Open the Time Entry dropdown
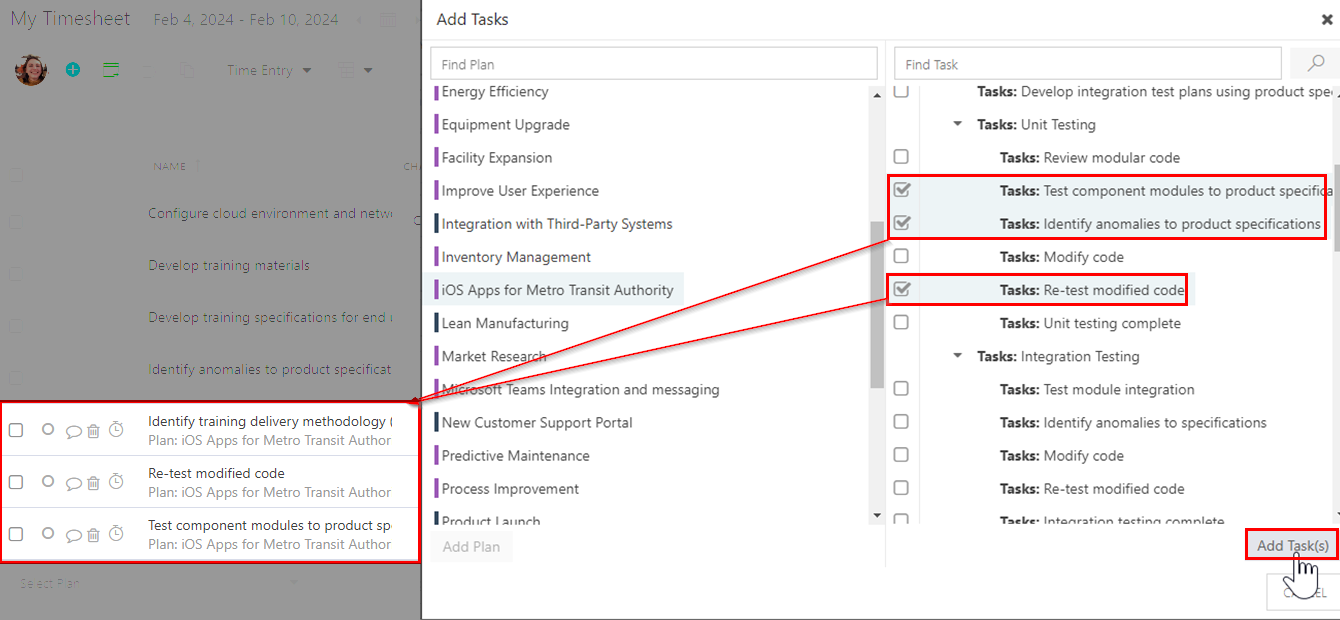Image resolution: width=1340 pixels, height=620 pixels. pyautogui.click(x=268, y=70)
